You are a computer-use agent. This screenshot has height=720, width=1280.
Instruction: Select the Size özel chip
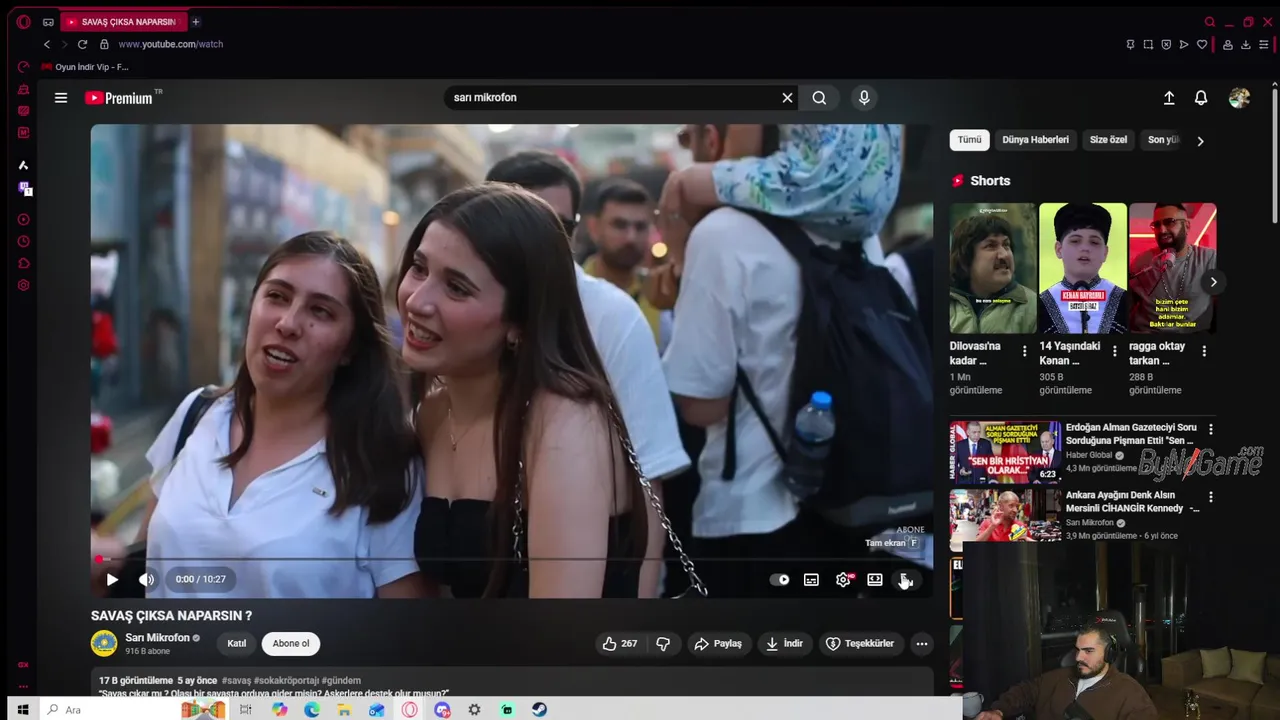pyautogui.click(x=1108, y=140)
